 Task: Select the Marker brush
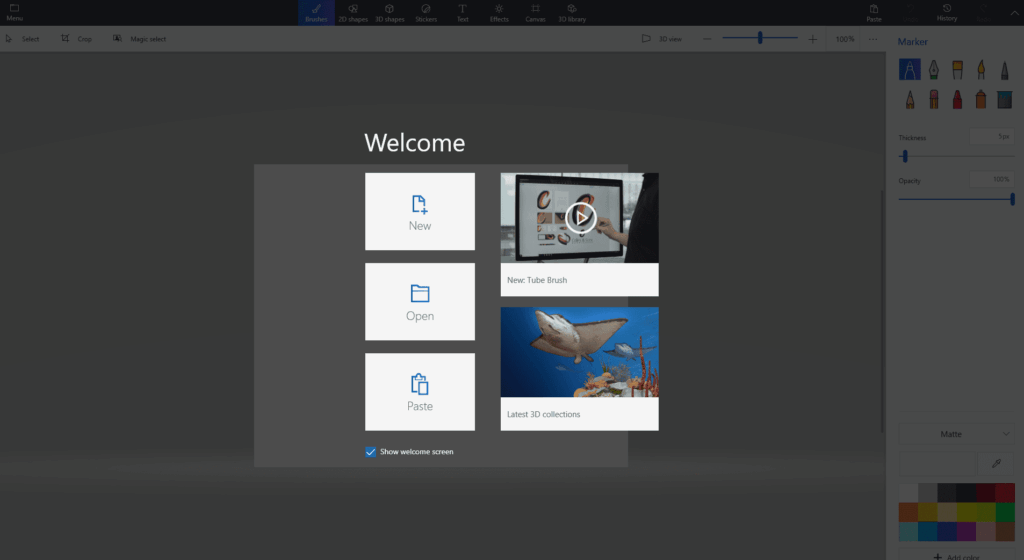910,69
